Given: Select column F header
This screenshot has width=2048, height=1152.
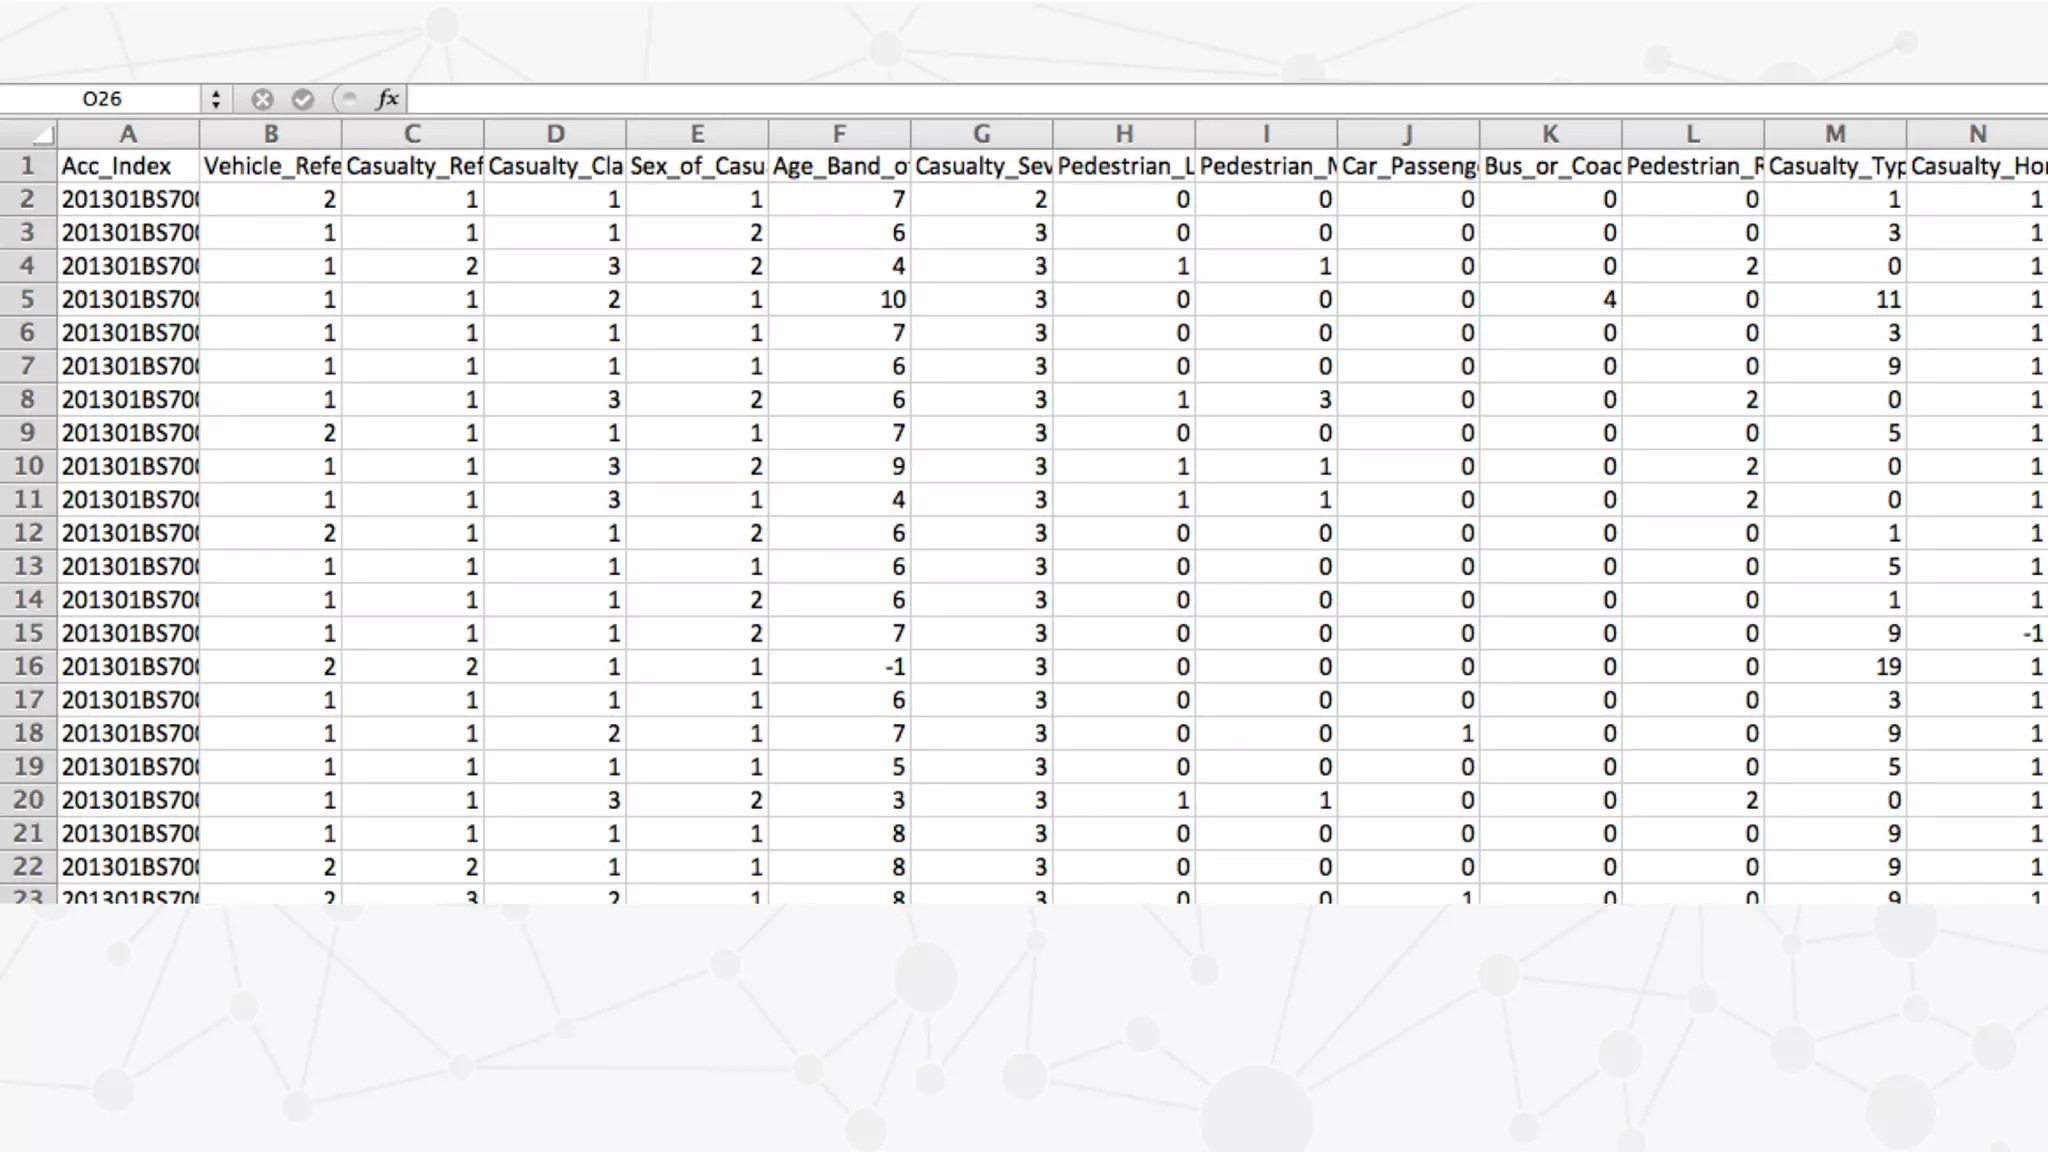Looking at the screenshot, I should 839,134.
